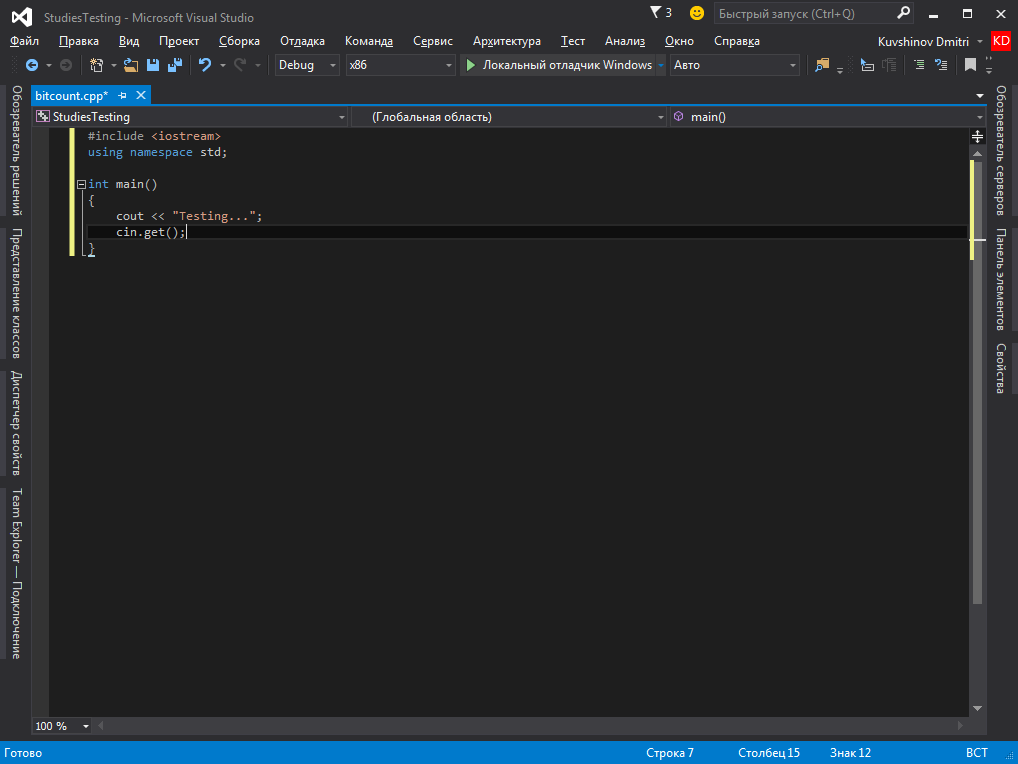
Task: Click the Find in Files icon
Action: tap(822, 65)
